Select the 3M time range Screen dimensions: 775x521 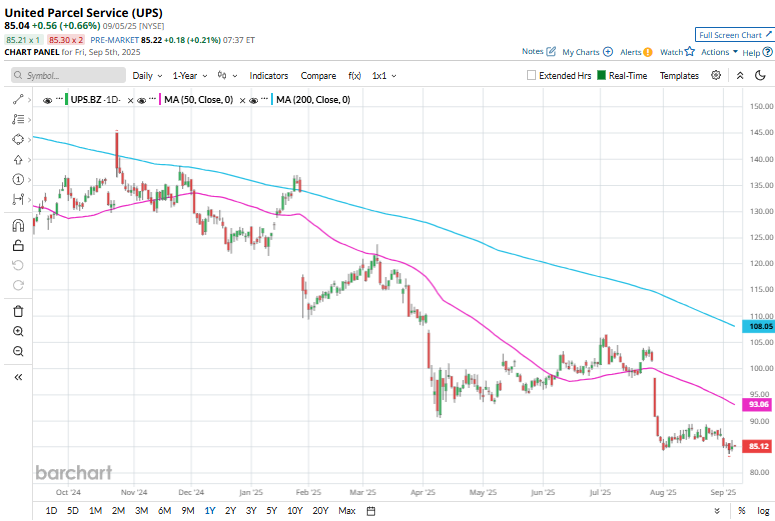click(141, 511)
